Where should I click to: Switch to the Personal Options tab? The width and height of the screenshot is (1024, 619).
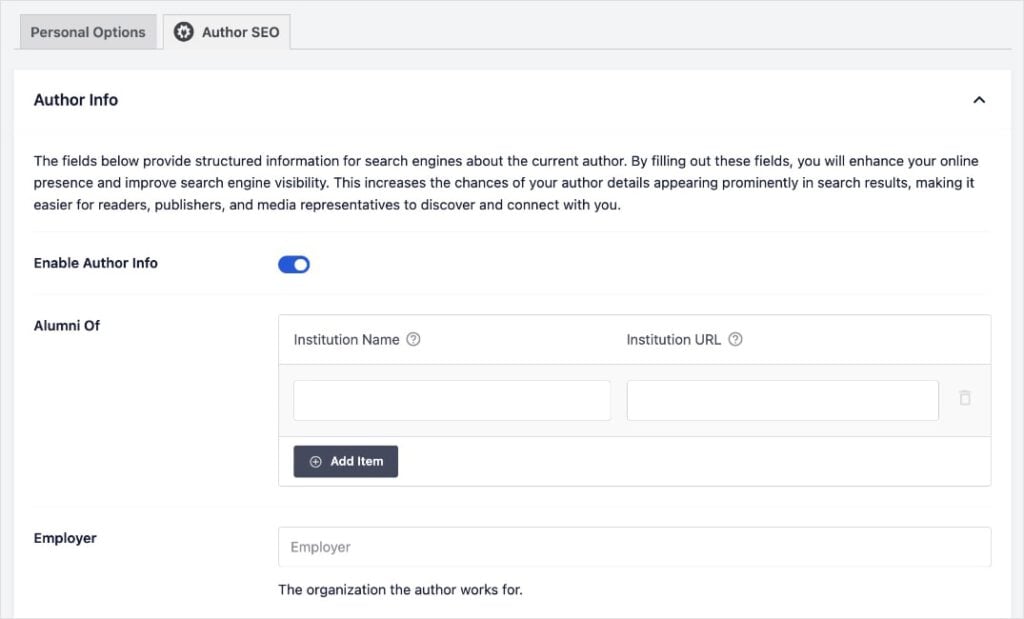tap(87, 31)
